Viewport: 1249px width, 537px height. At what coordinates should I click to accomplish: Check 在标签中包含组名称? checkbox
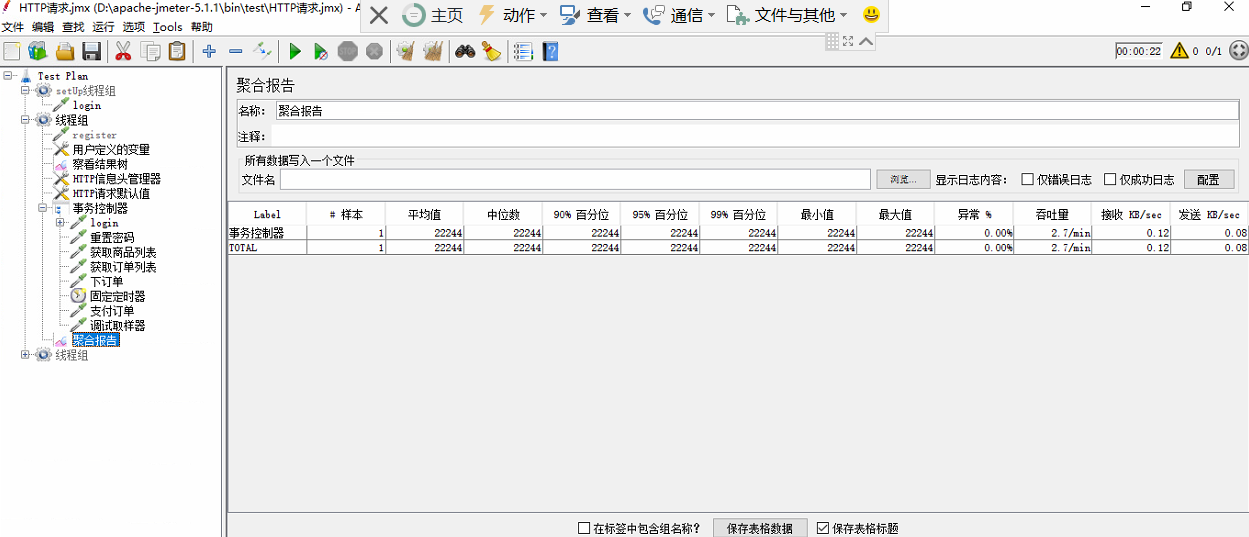(x=584, y=528)
